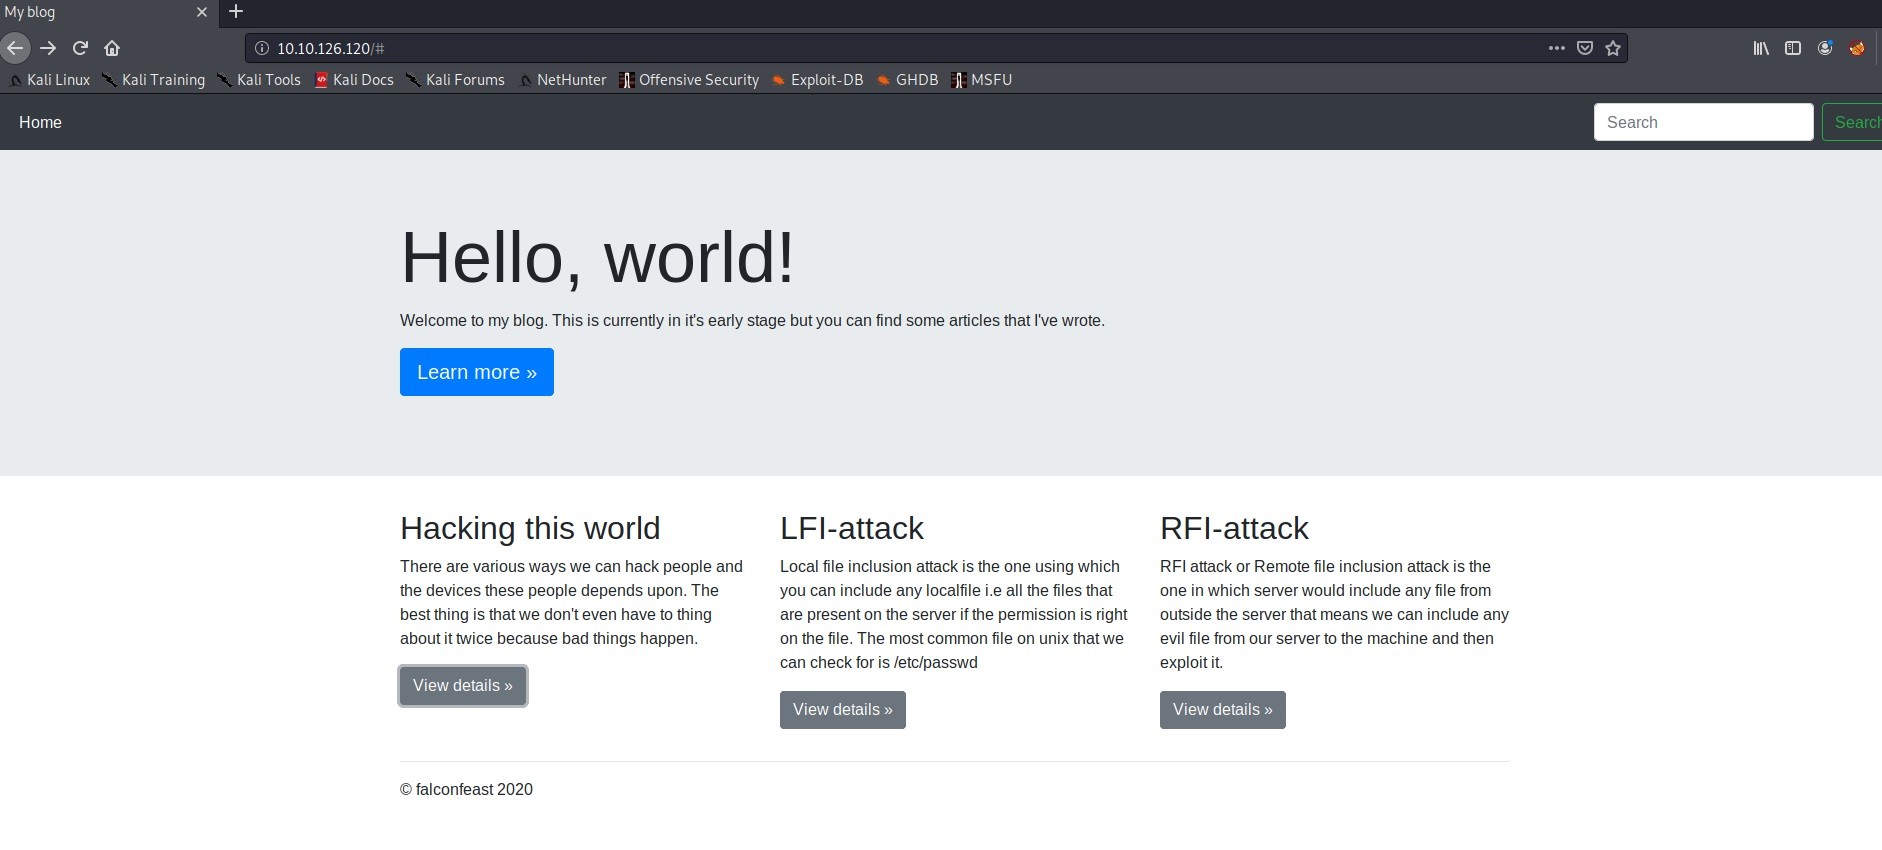This screenshot has width=1882, height=850.
Task: Show site information icon in address bar
Action: point(262,48)
